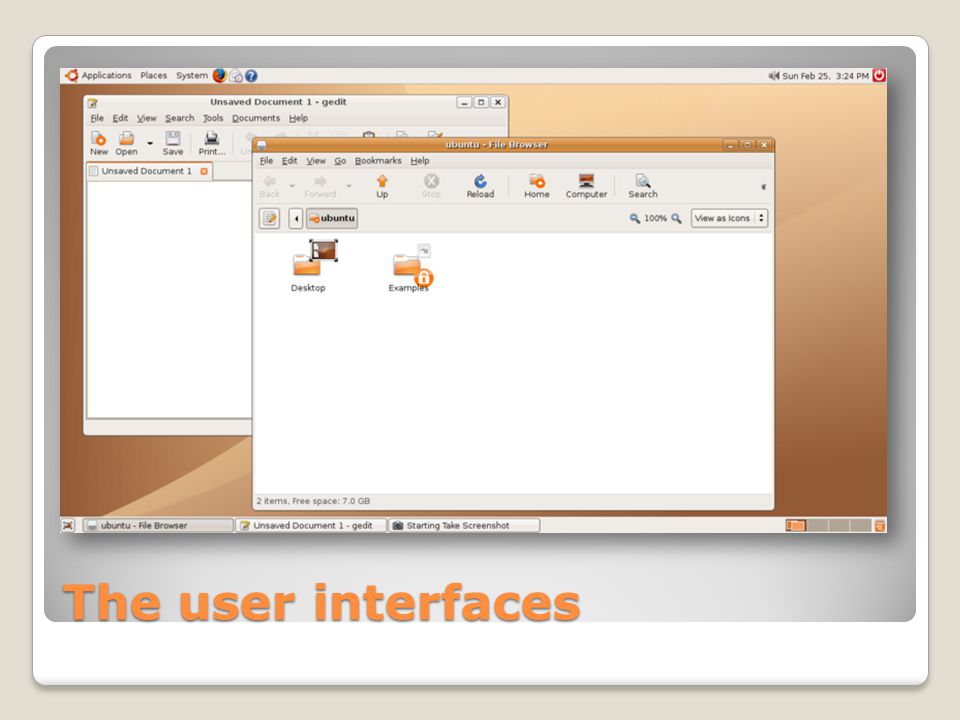Click the left path scroll arrow
960x720 pixels.
[x=296, y=218]
